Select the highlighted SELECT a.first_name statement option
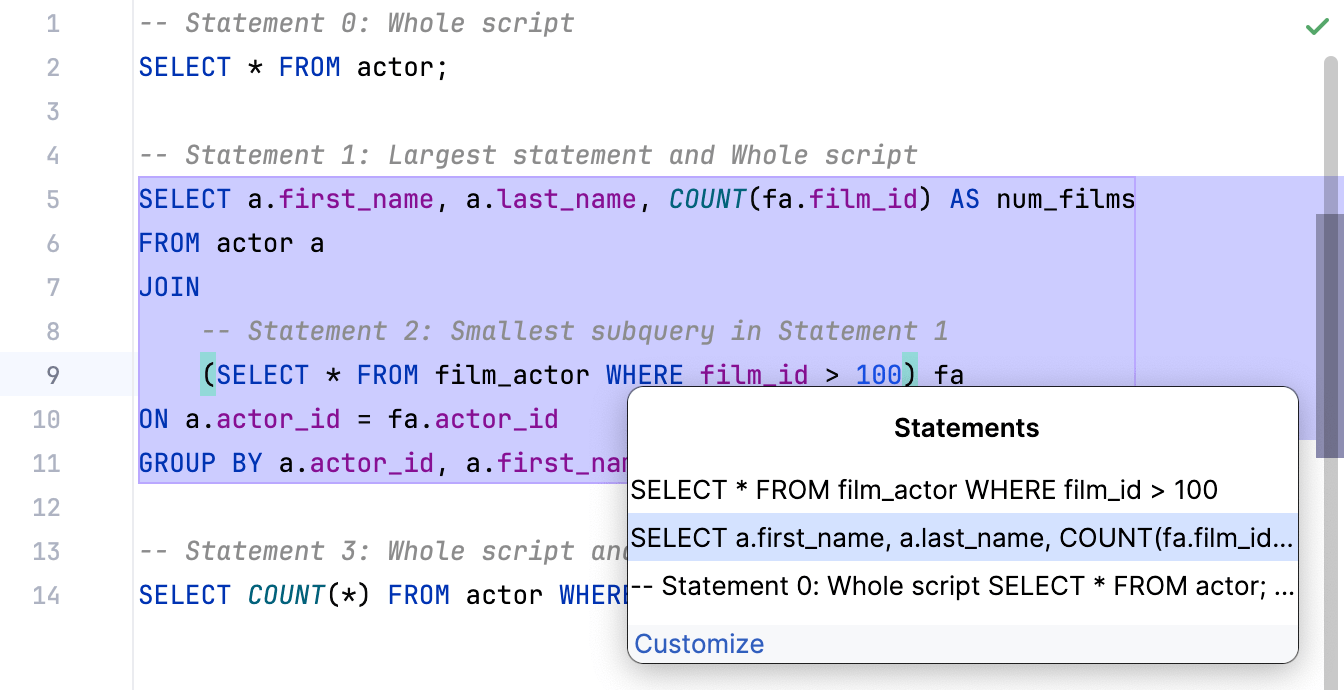 point(962,538)
